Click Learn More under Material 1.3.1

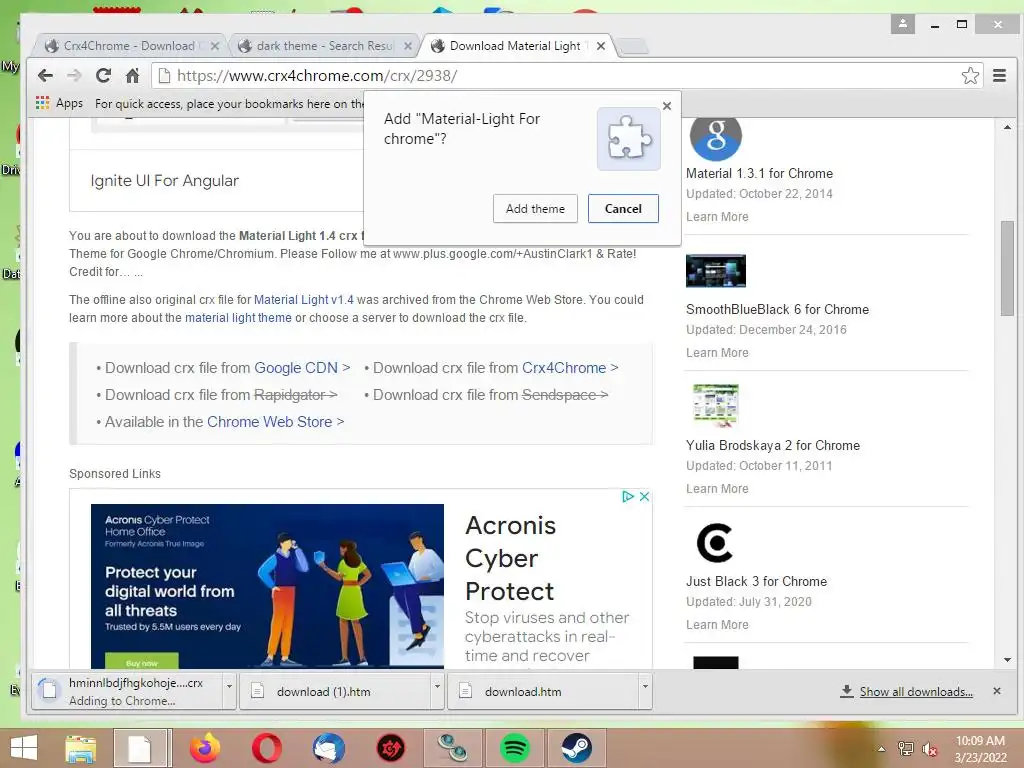717,217
